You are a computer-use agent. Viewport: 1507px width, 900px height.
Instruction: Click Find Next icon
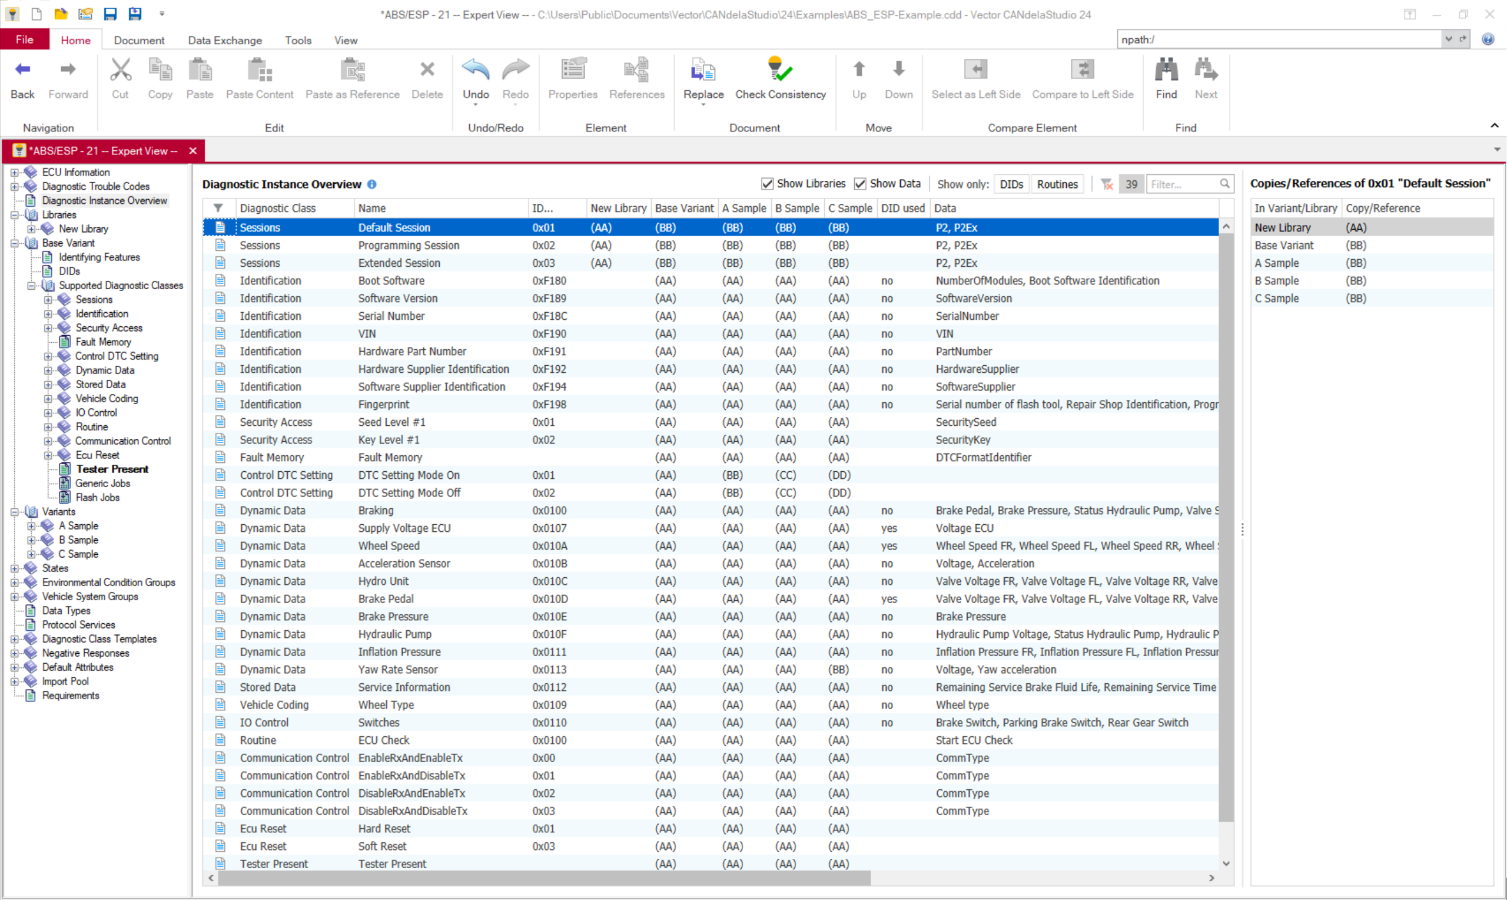1206,70
